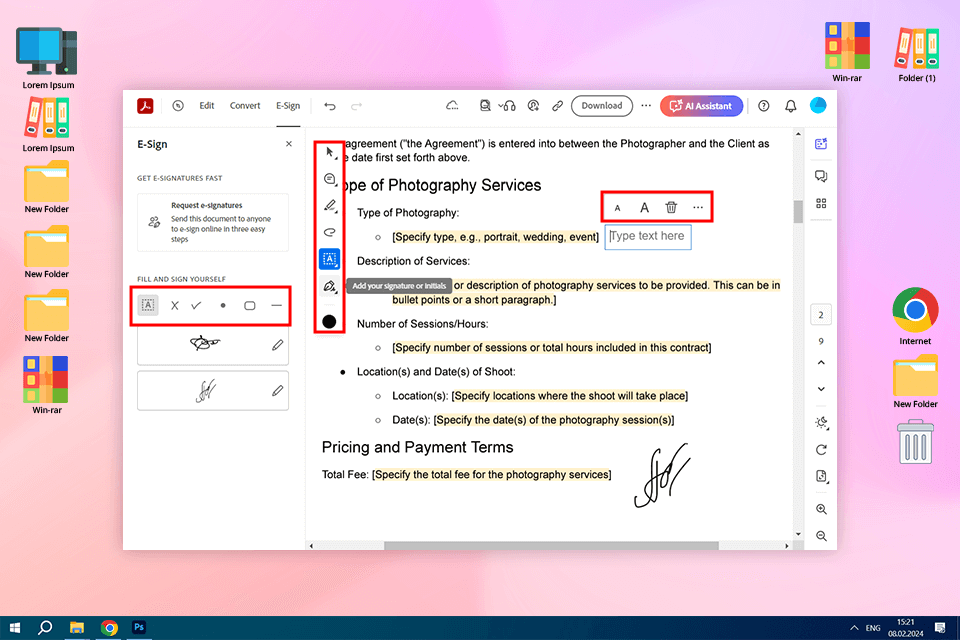
Task: Rotate the page with the rotate icon
Action: tap(822, 450)
